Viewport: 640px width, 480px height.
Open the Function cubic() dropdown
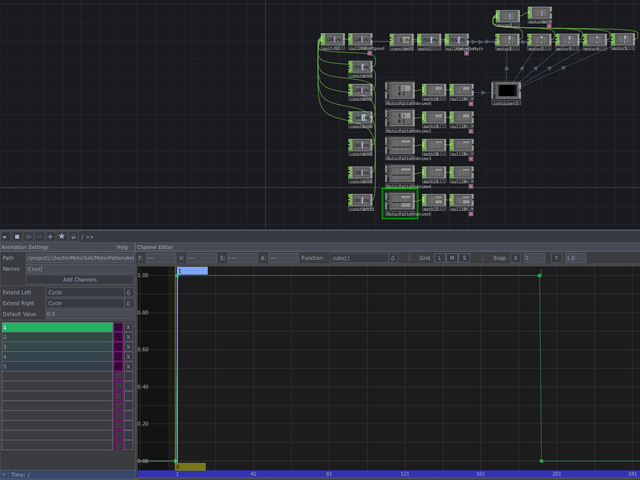359,258
